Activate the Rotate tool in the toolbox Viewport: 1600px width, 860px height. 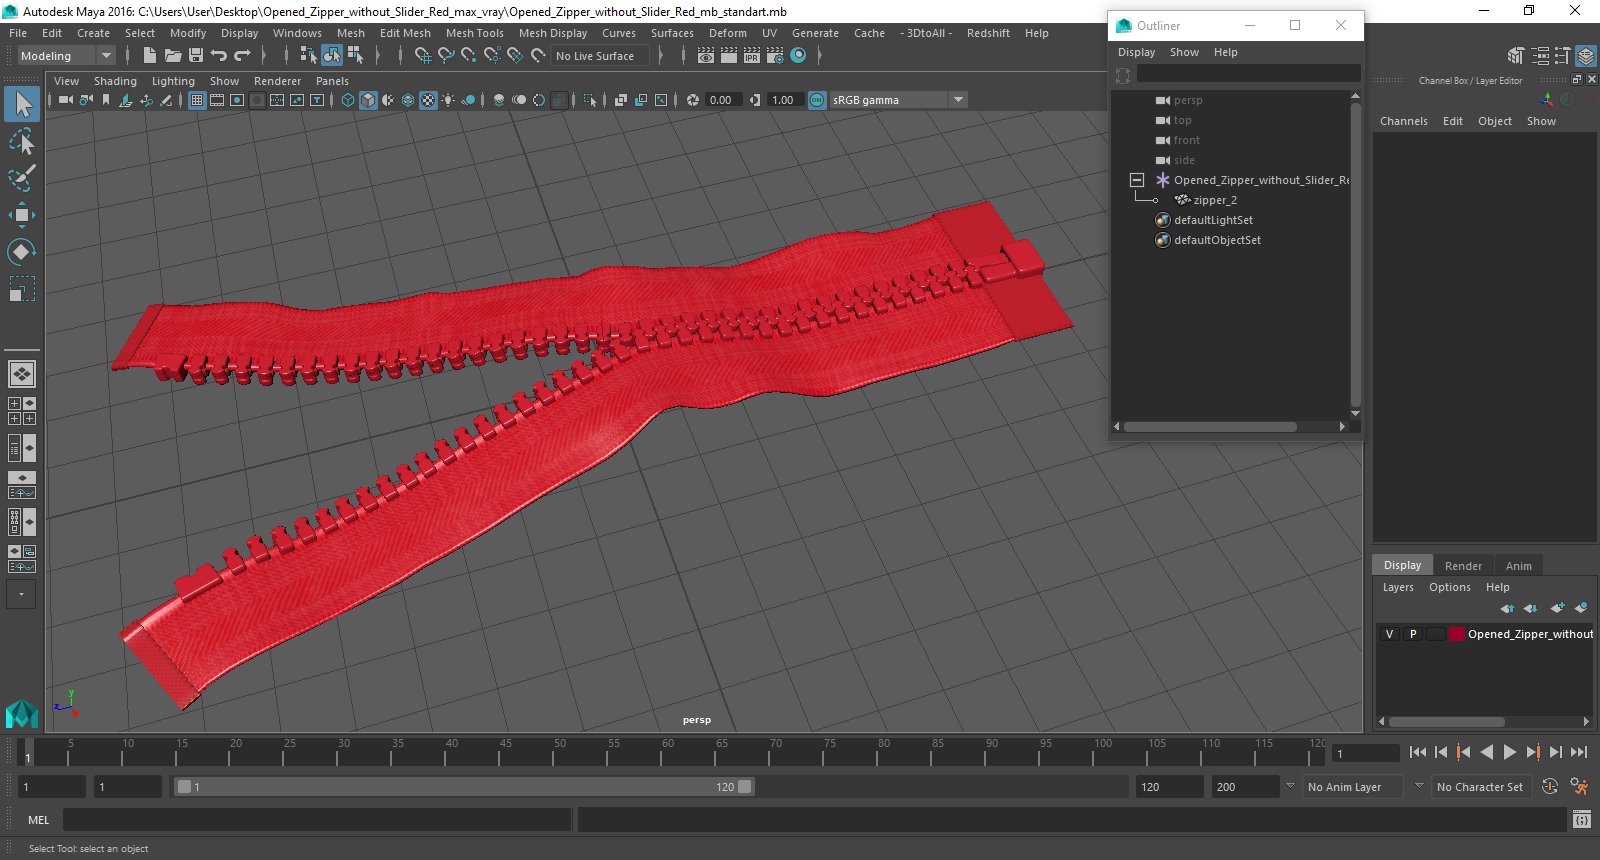pyautogui.click(x=21, y=252)
